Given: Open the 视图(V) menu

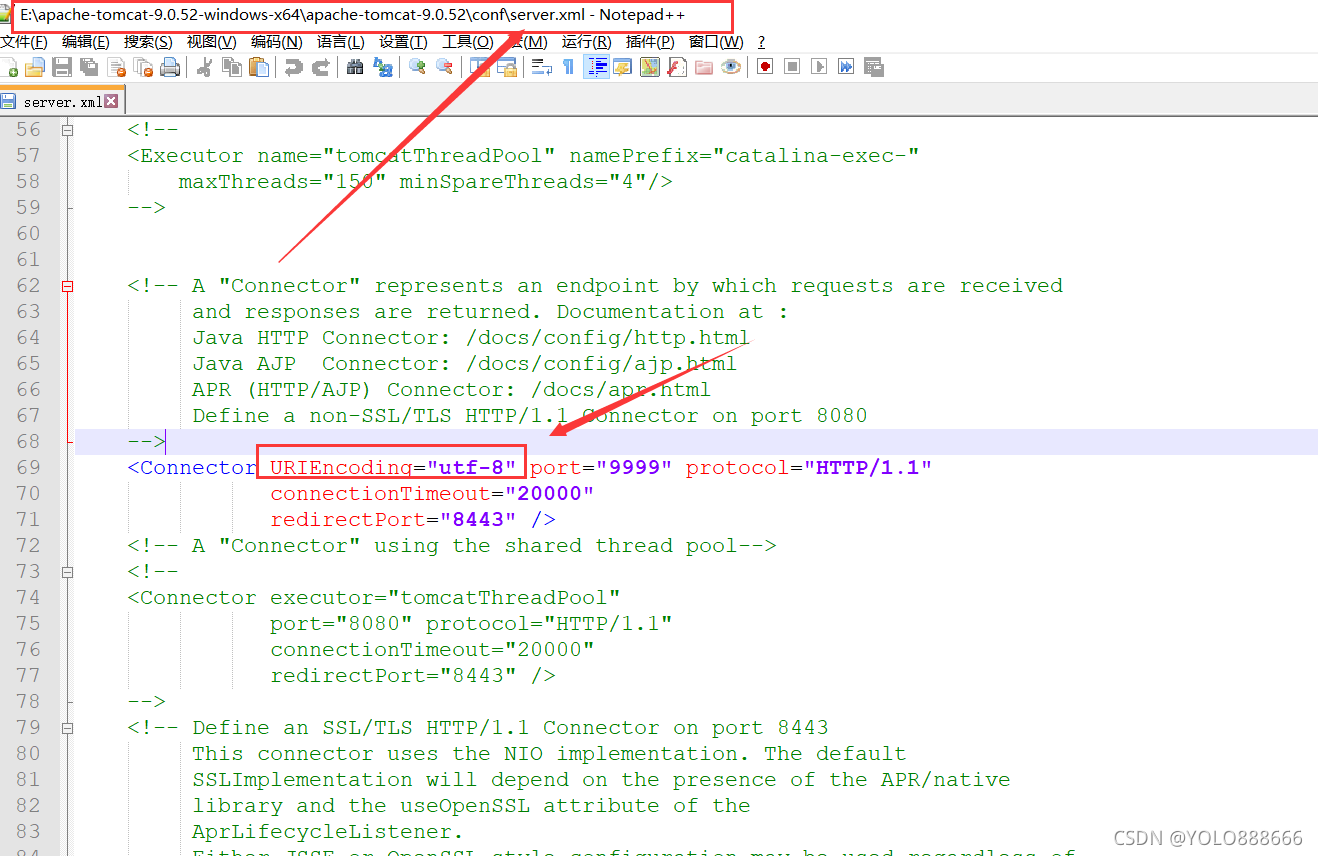Looking at the screenshot, I should (x=212, y=42).
